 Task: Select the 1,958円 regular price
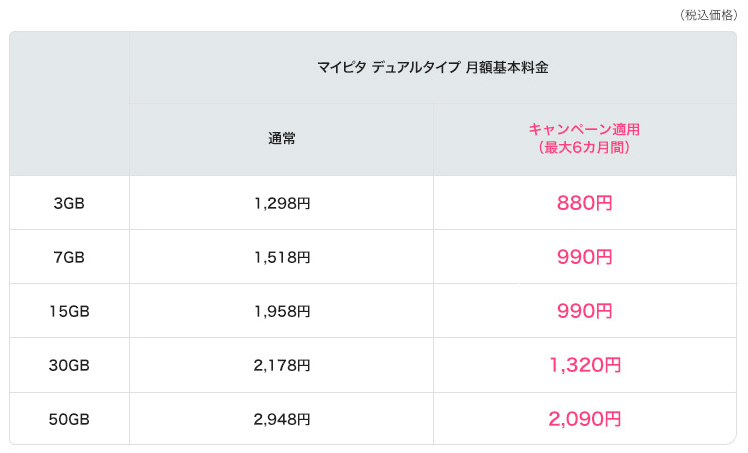282,311
